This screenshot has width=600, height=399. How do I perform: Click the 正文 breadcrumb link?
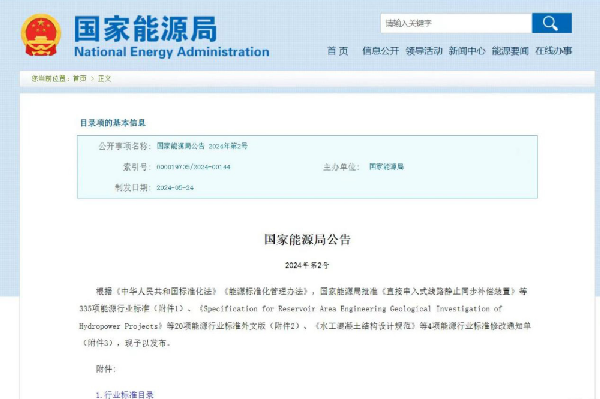tap(104, 78)
